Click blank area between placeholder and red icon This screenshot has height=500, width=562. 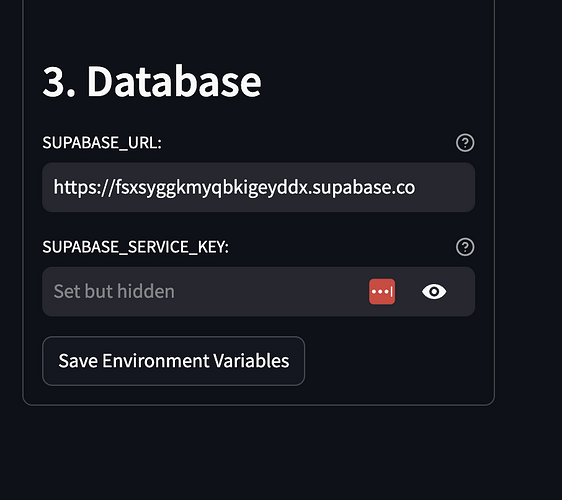click(272, 291)
